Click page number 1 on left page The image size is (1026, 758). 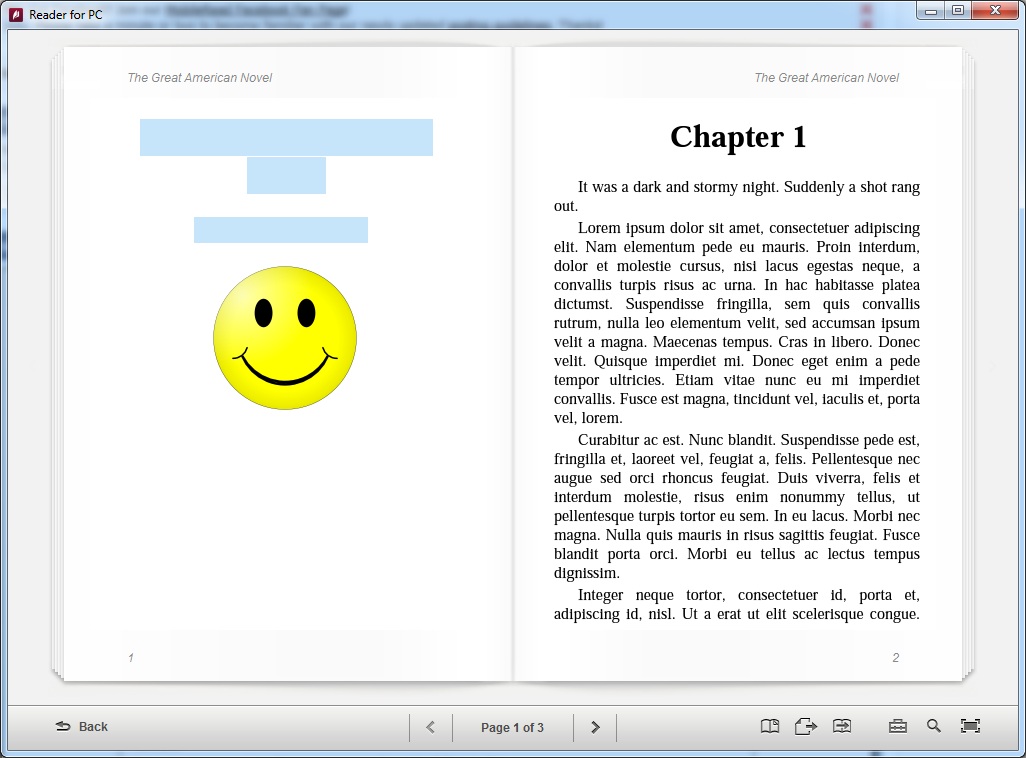tap(131, 658)
